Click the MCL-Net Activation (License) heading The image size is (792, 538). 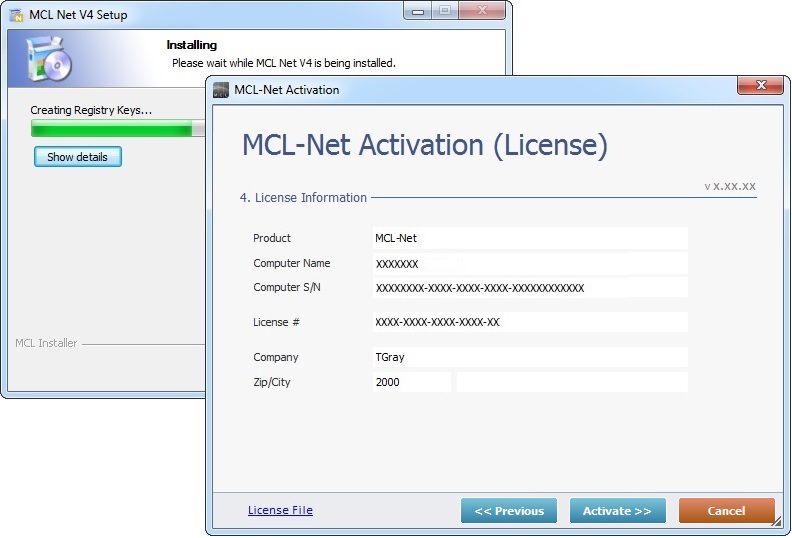[x=425, y=145]
